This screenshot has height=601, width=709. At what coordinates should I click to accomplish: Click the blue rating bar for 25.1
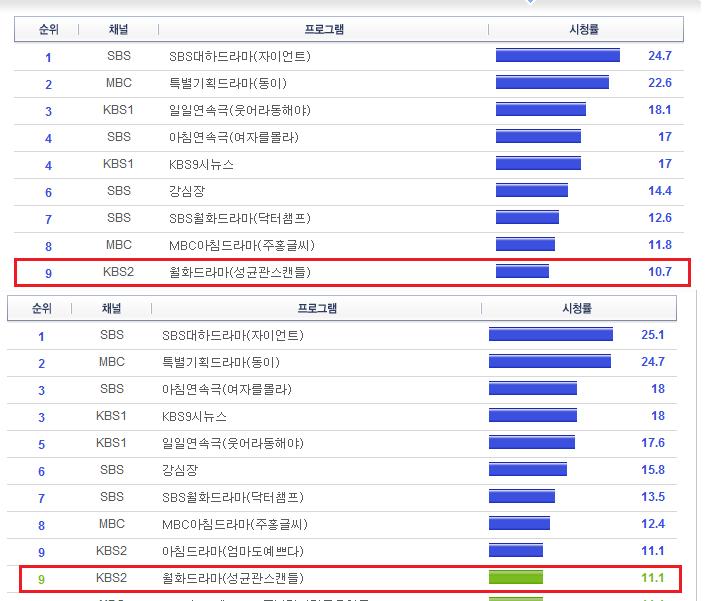tap(551, 334)
